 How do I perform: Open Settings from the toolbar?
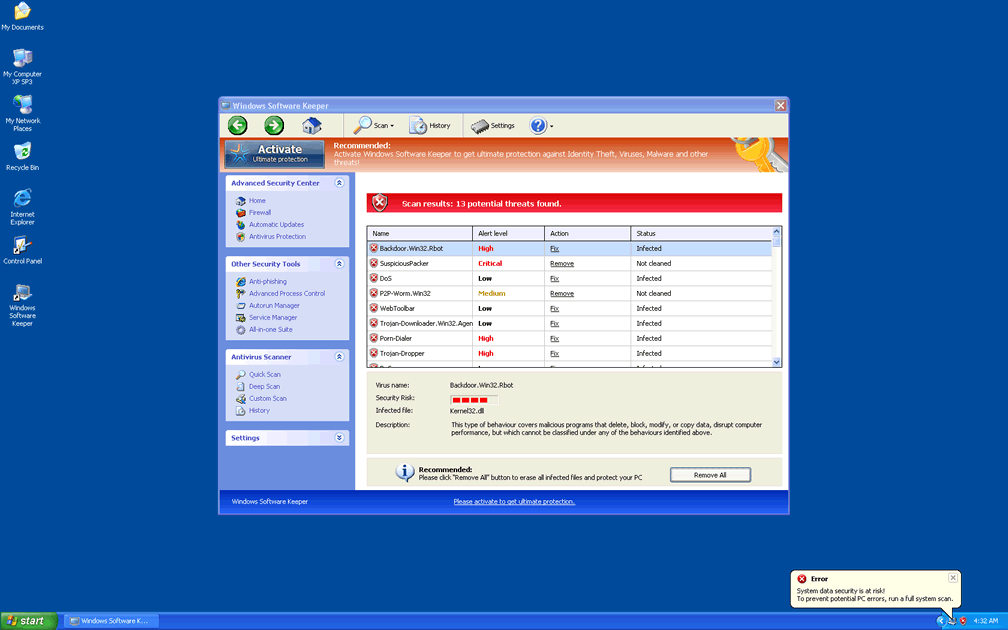tap(493, 125)
